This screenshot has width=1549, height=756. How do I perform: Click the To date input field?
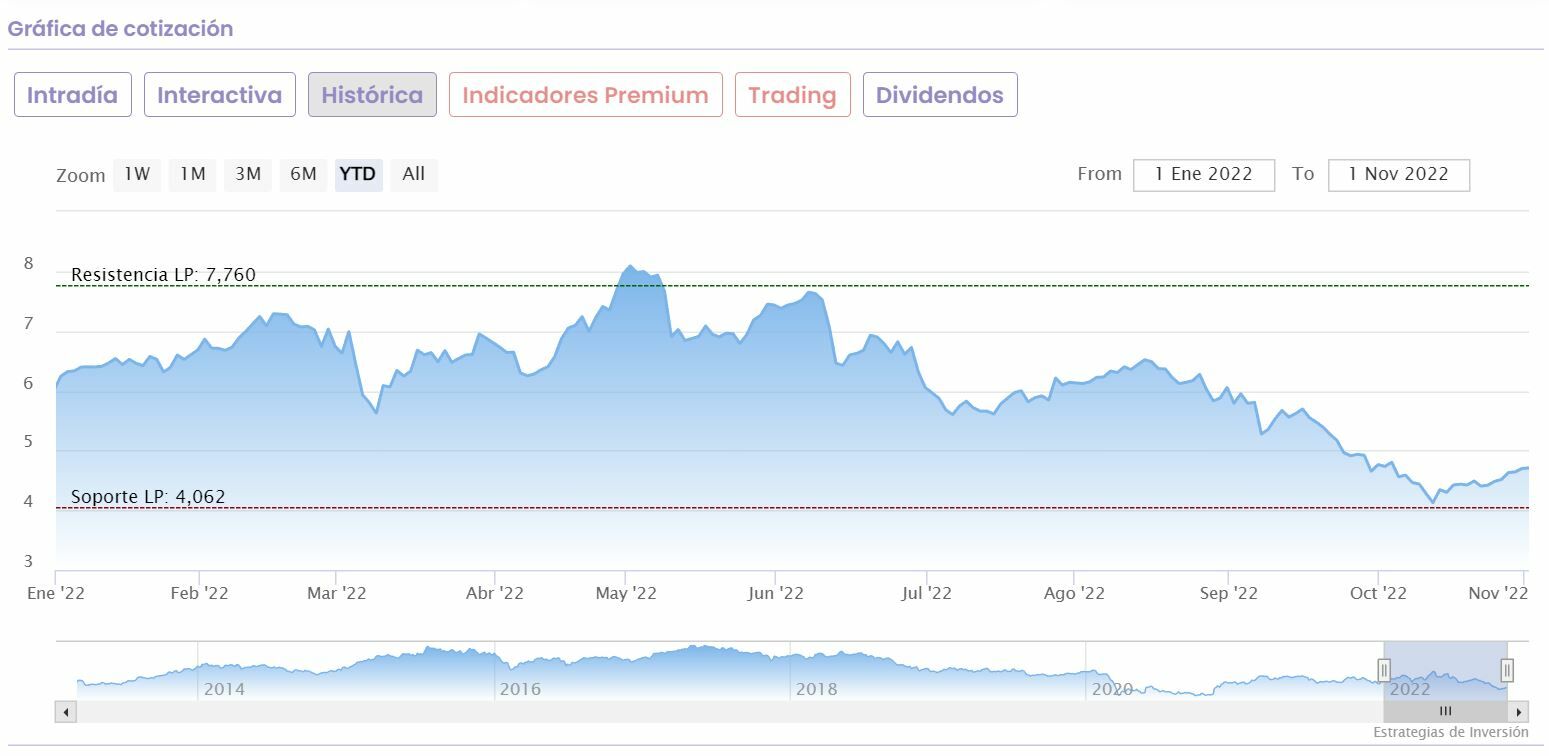tap(1398, 174)
